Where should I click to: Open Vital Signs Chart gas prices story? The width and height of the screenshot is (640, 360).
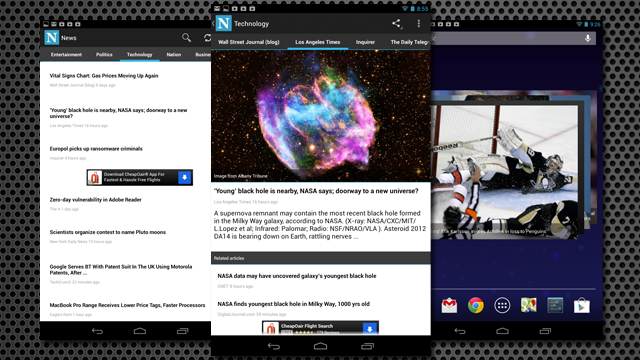[x=104, y=76]
